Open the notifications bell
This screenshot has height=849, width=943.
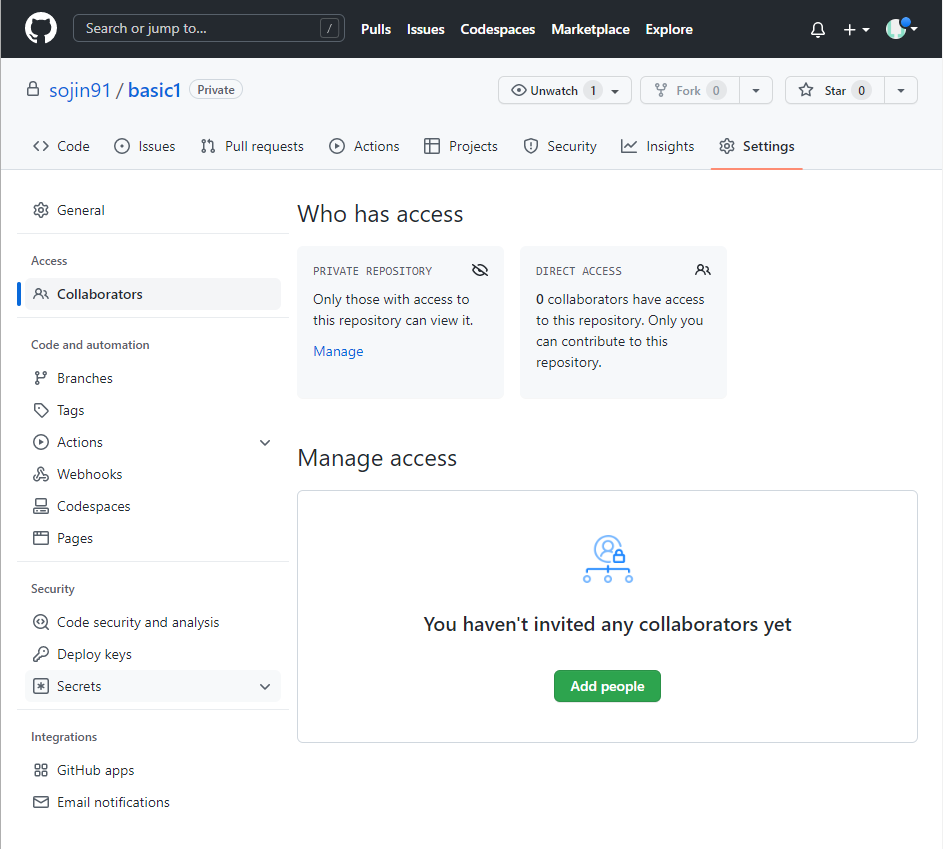[x=817, y=29]
